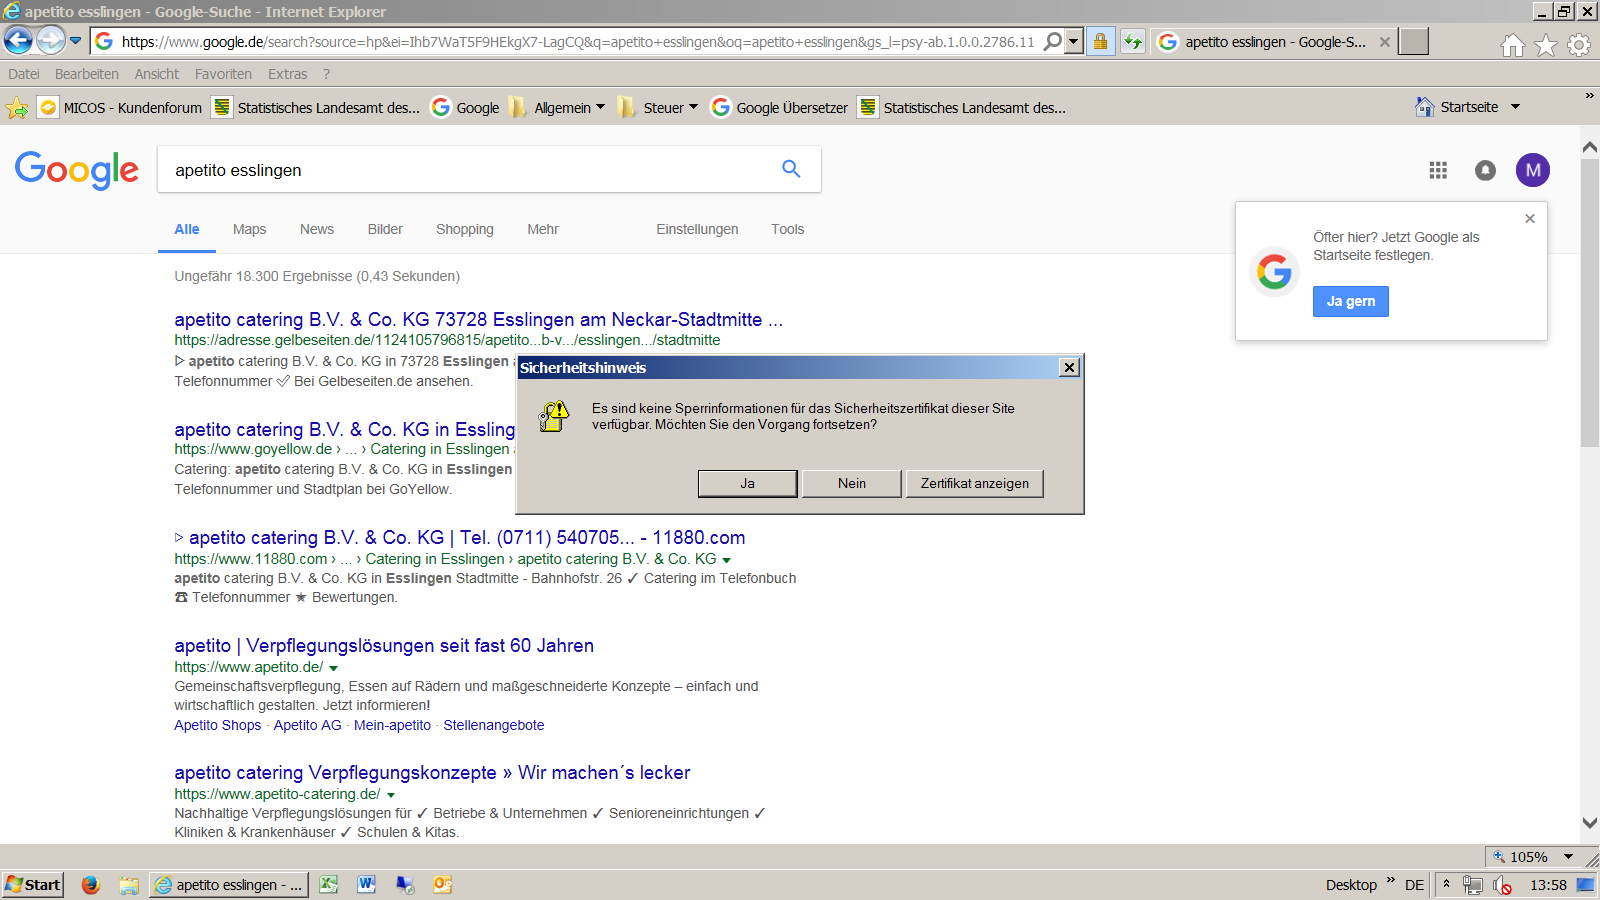The width and height of the screenshot is (1600, 900).
Task: Expand dropdown arrow beside www.apetito.de
Action: [334, 668]
